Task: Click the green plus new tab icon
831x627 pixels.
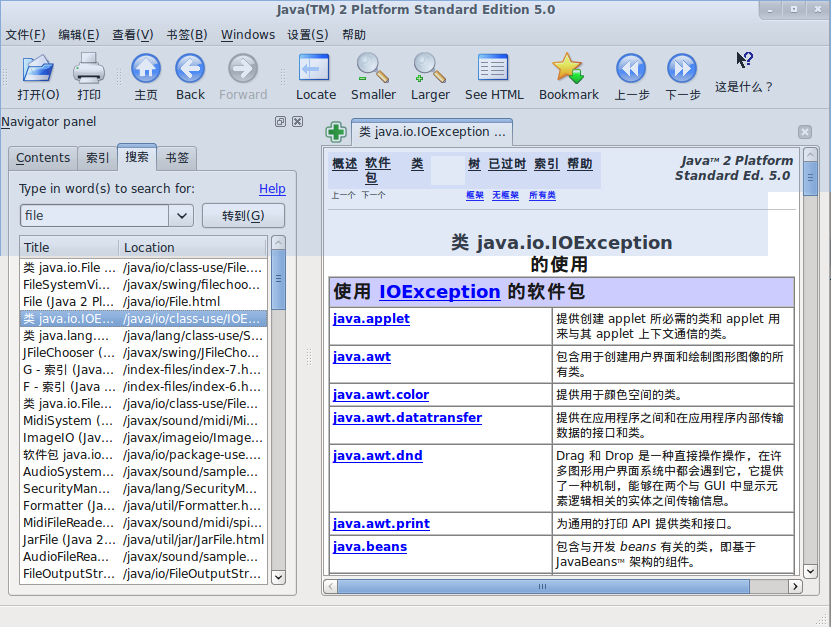Action: click(336, 132)
